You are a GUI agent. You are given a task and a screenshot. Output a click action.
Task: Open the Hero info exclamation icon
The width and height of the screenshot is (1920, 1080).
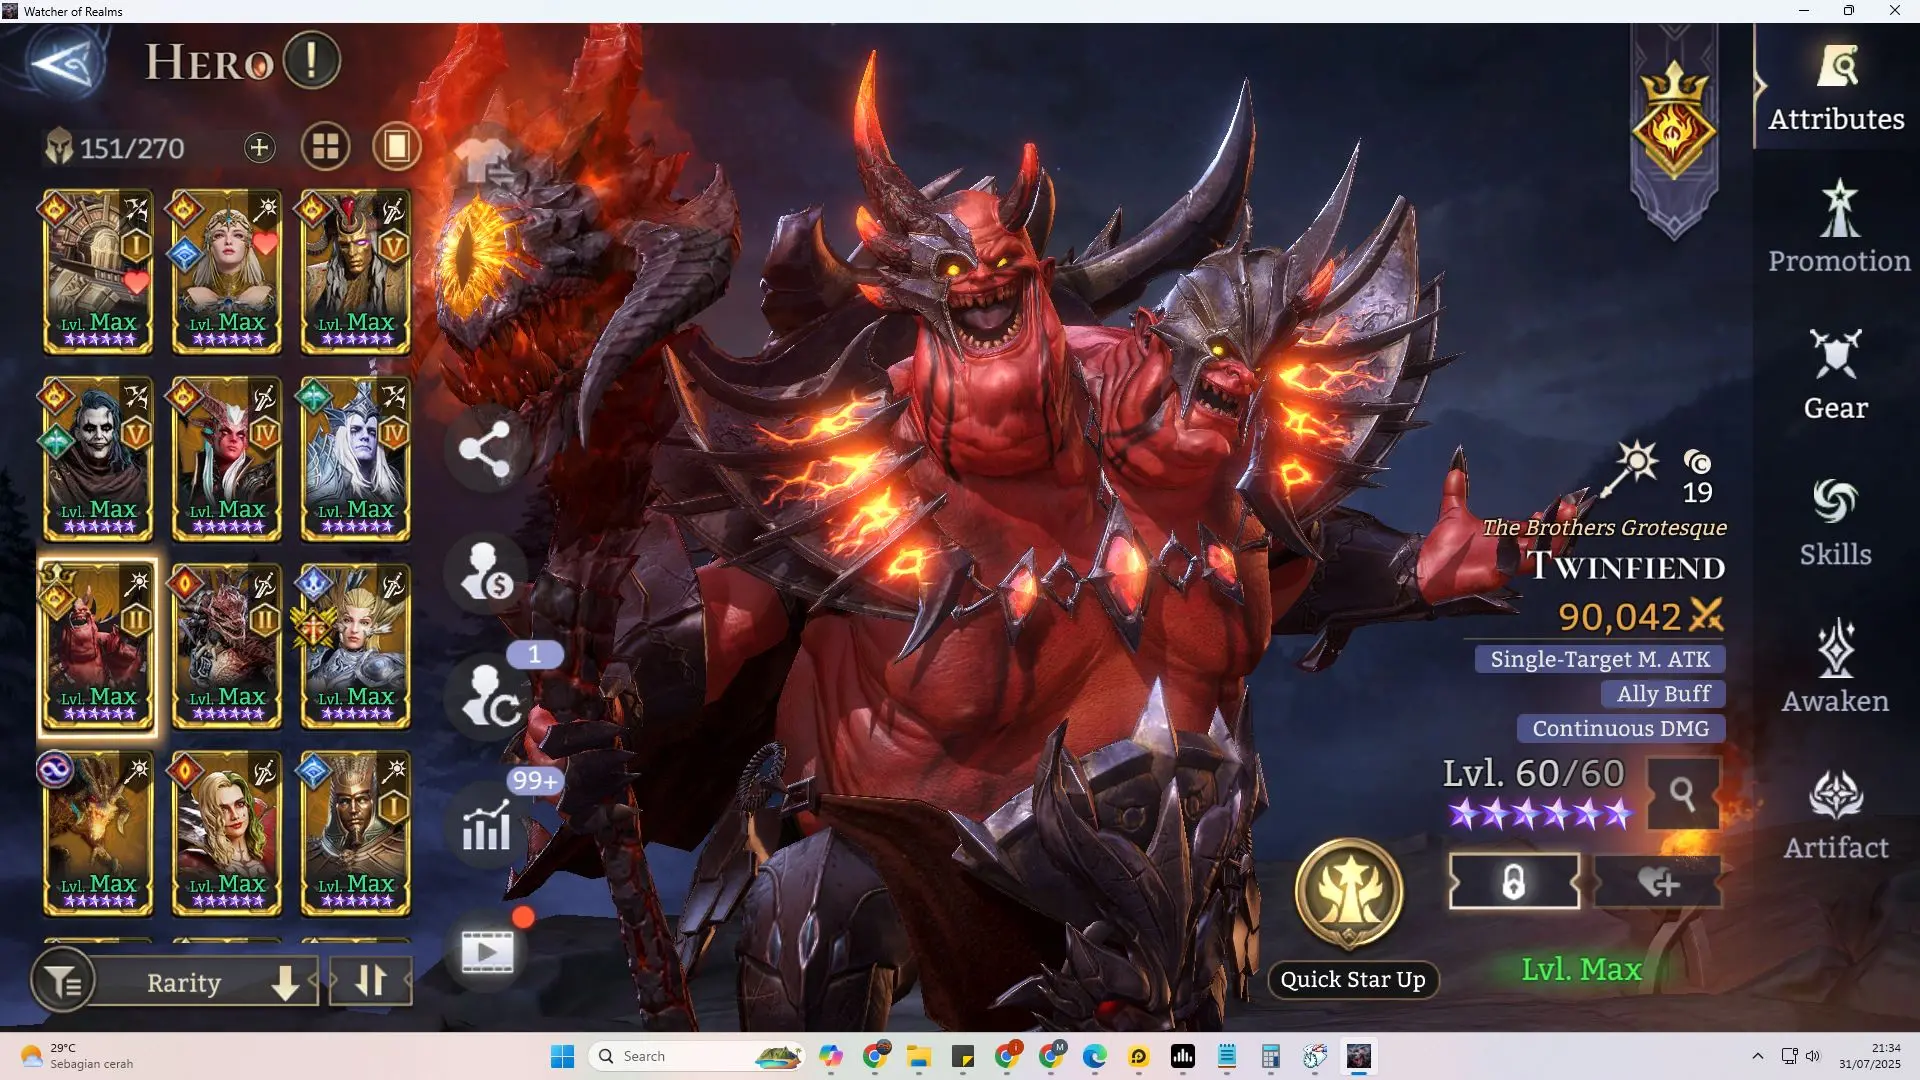tap(311, 61)
